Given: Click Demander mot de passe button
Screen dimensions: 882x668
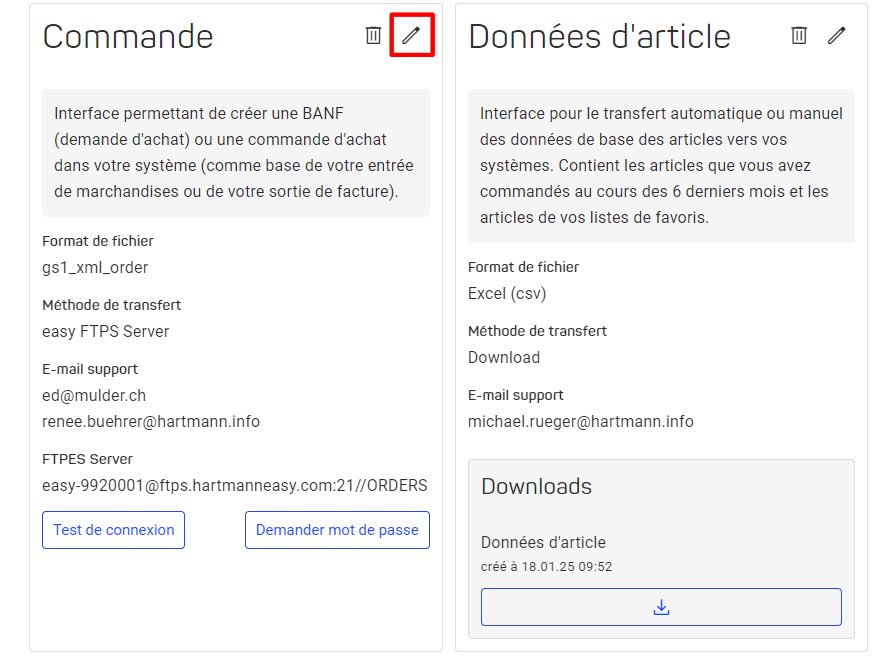Looking at the screenshot, I should [x=337, y=530].
